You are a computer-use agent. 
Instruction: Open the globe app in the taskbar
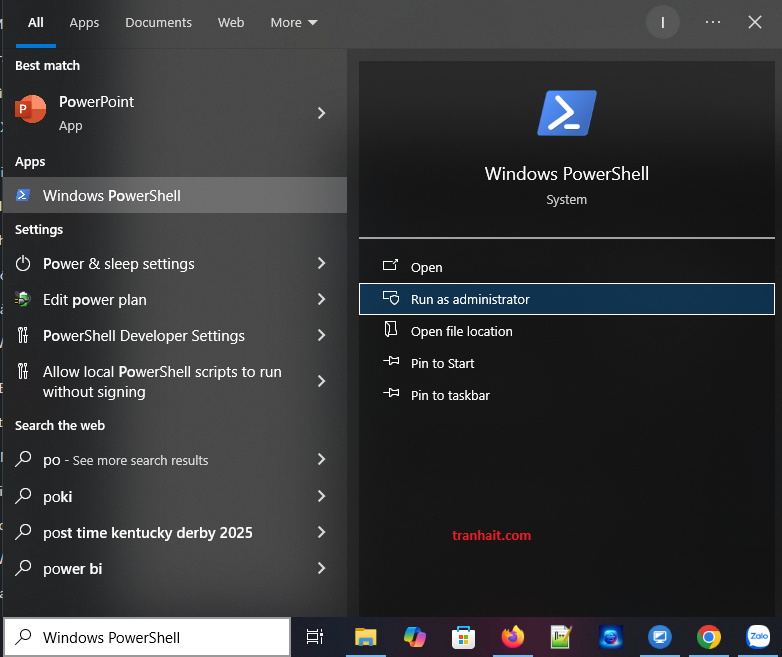(611, 637)
